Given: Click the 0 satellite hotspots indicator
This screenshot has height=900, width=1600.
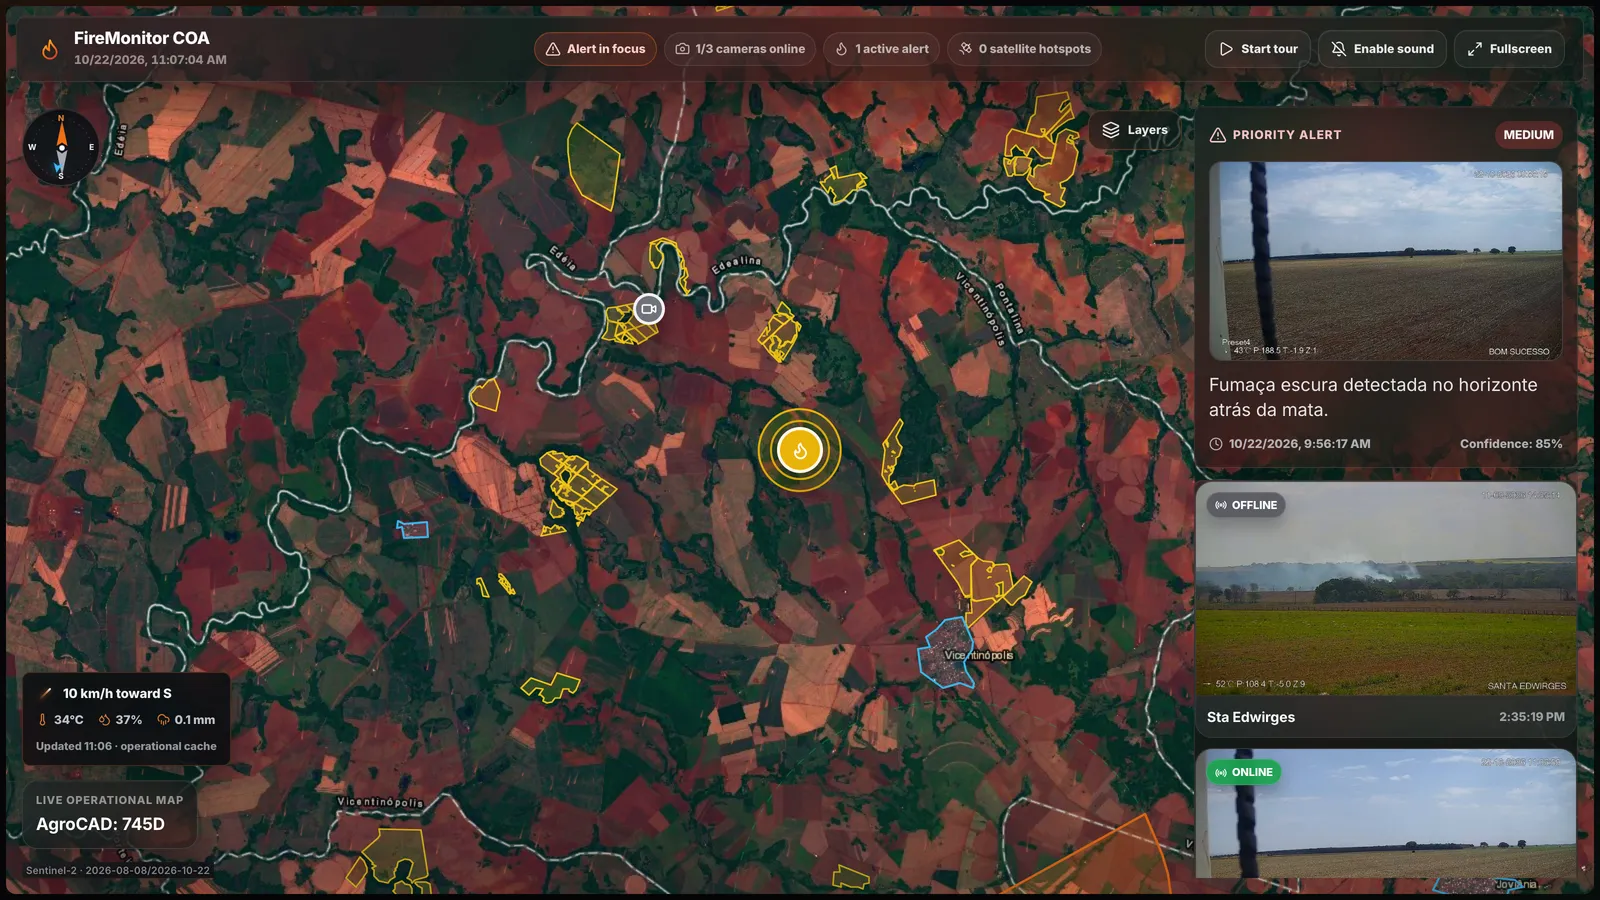Looking at the screenshot, I should click(1025, 49).
